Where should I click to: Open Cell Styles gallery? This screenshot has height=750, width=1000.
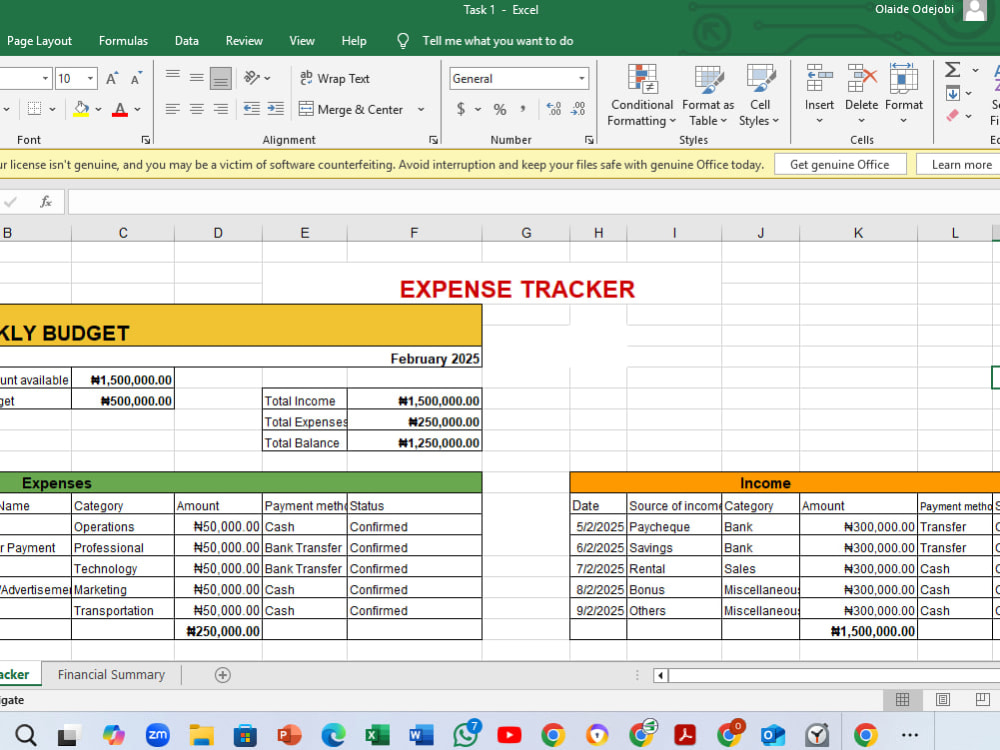coord(759,96)
